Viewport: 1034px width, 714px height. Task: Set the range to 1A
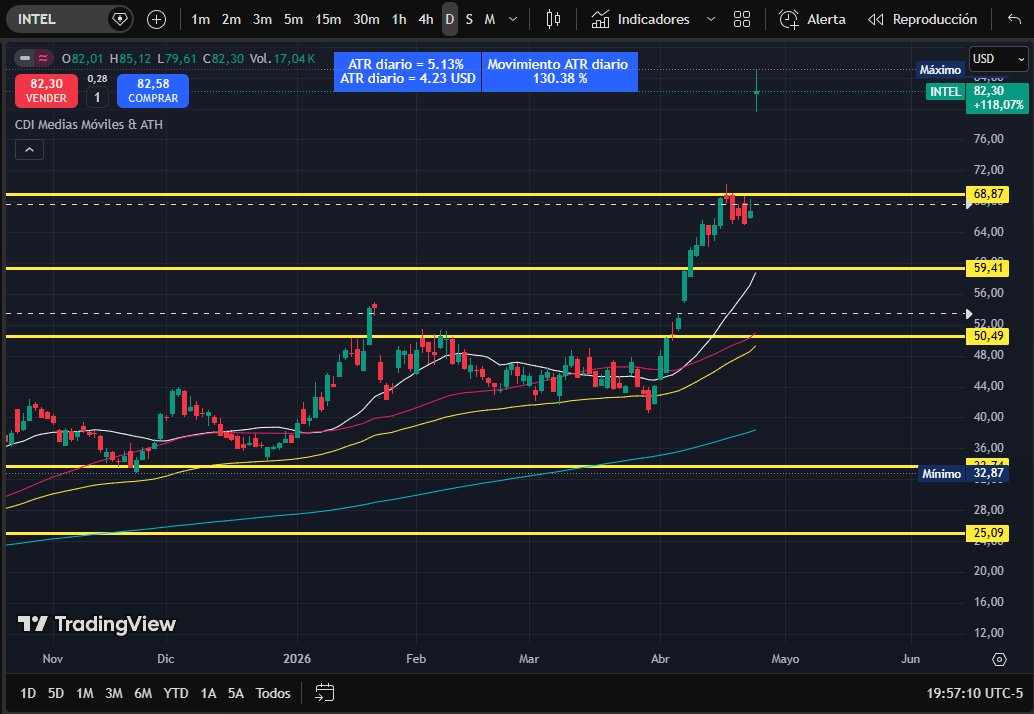(x=208, y=693)
